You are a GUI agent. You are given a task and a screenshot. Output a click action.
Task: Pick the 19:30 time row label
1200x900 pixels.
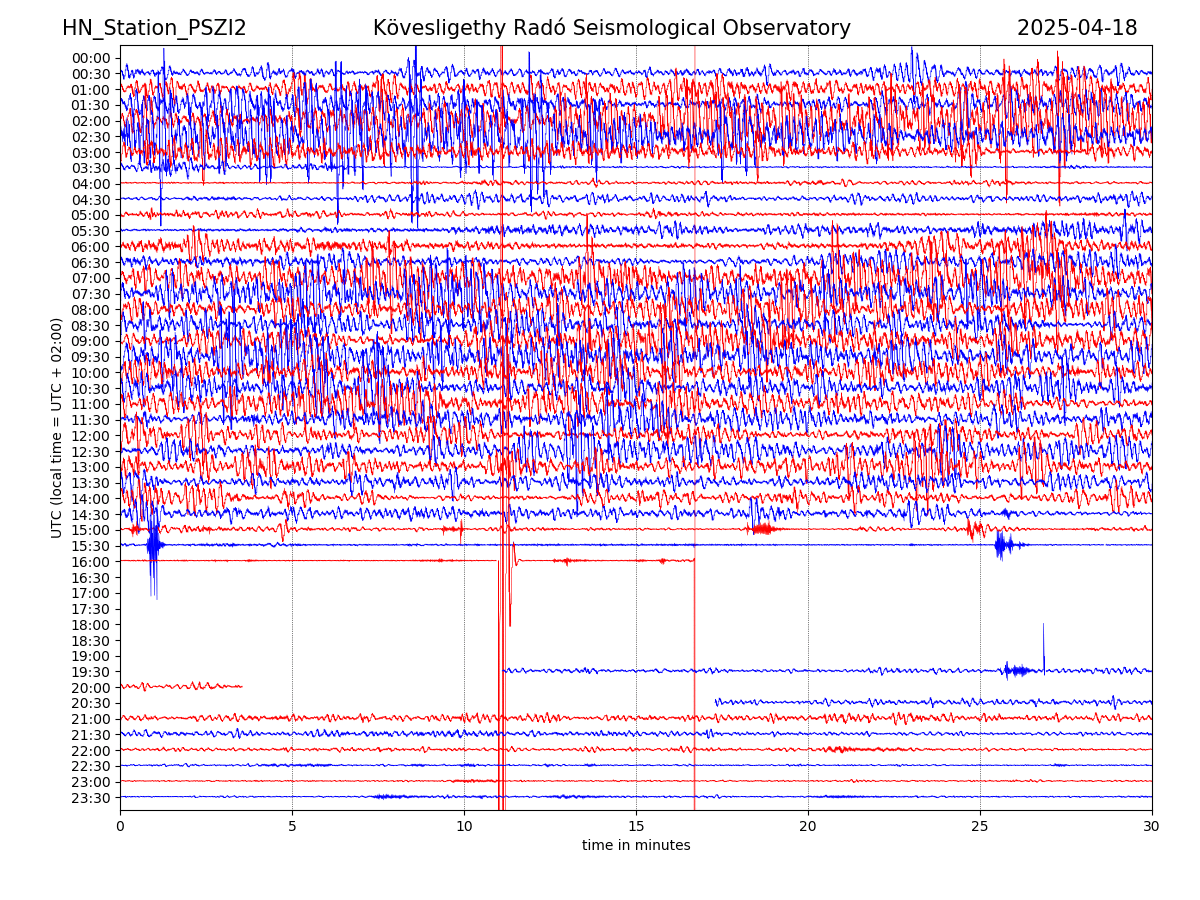pos(90,672)
